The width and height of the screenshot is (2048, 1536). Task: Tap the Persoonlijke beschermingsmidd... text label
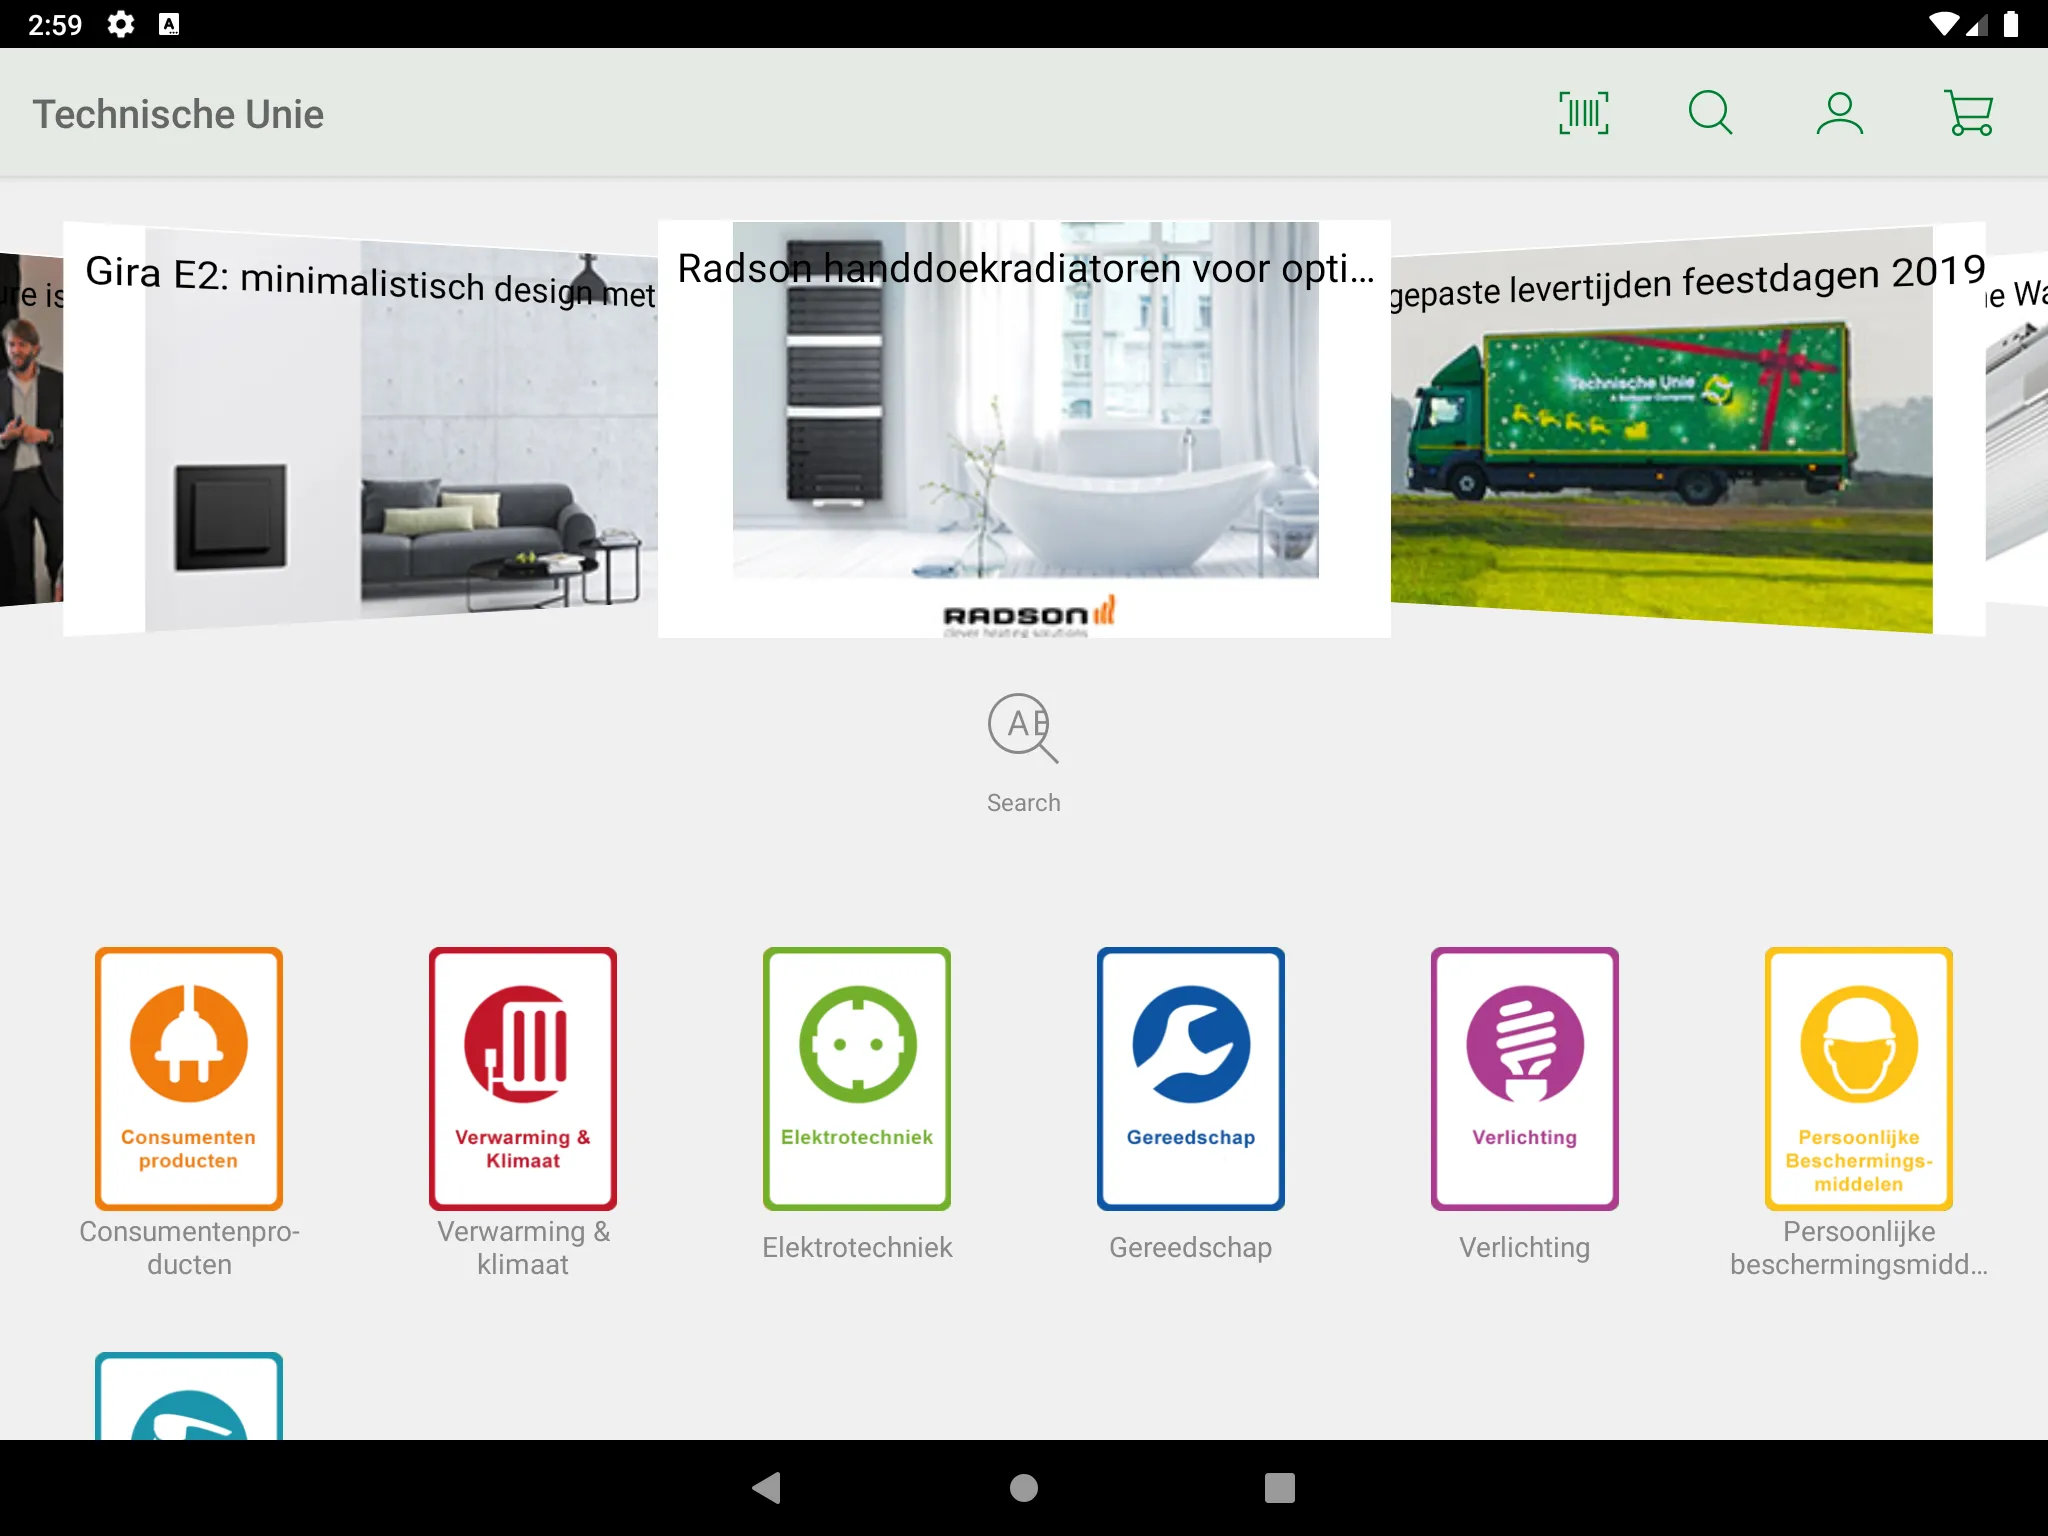click(1859, 1248)
